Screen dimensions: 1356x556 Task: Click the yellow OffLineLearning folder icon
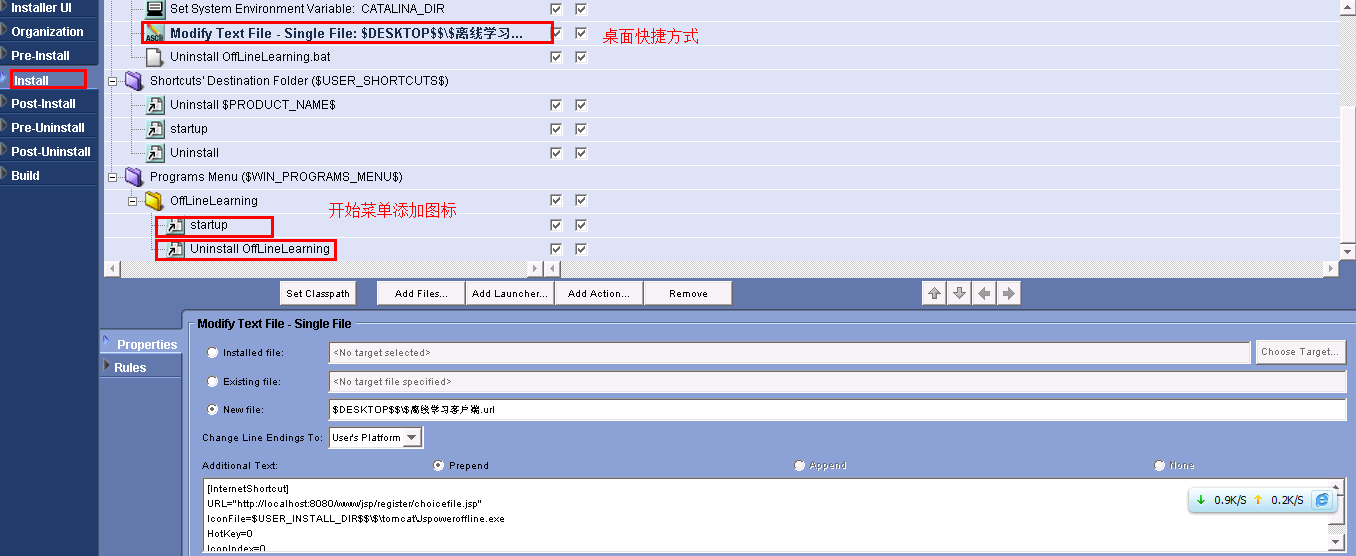154,201
